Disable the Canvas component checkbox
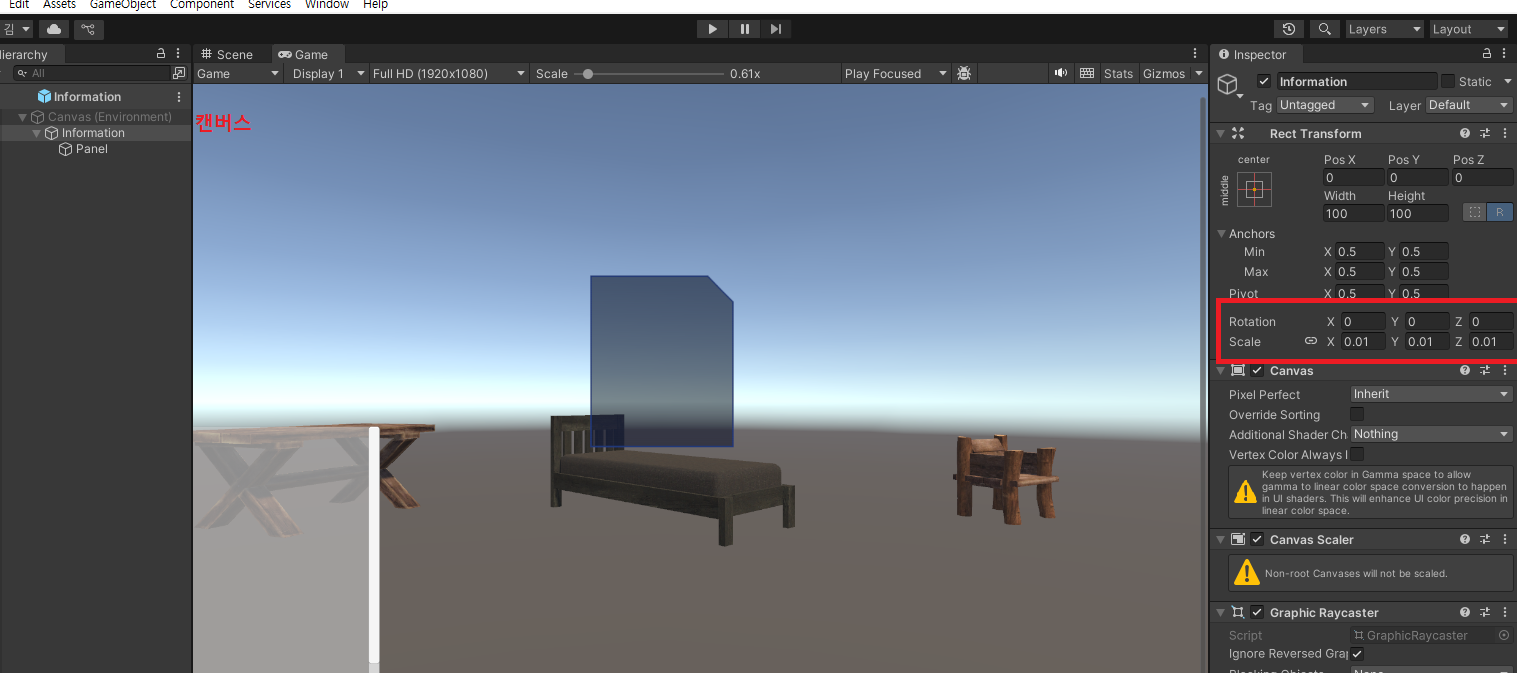Screen dimensions: 1517x673 (x=1257, y=370)
